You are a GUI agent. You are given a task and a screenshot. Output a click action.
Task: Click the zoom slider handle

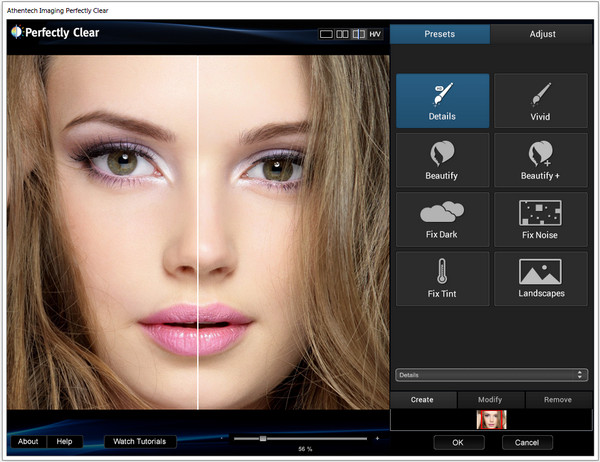[x=263, y=438]
